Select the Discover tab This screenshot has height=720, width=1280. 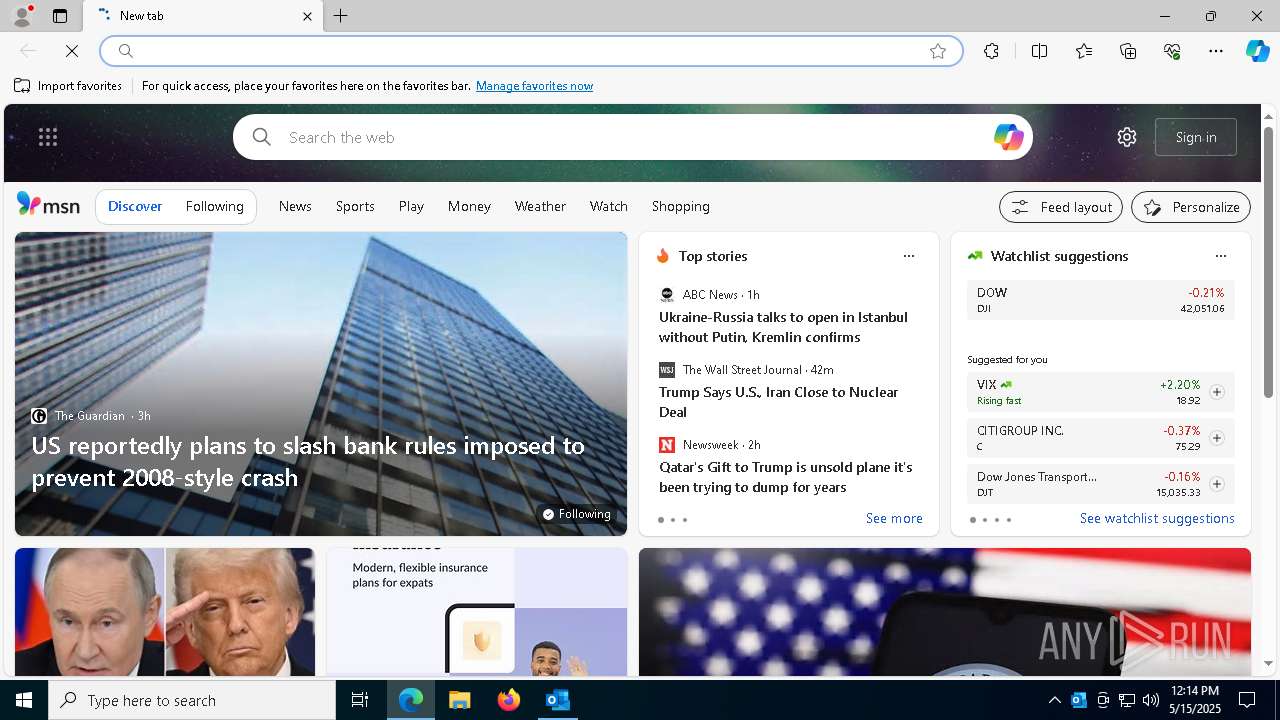pos(135,206)
